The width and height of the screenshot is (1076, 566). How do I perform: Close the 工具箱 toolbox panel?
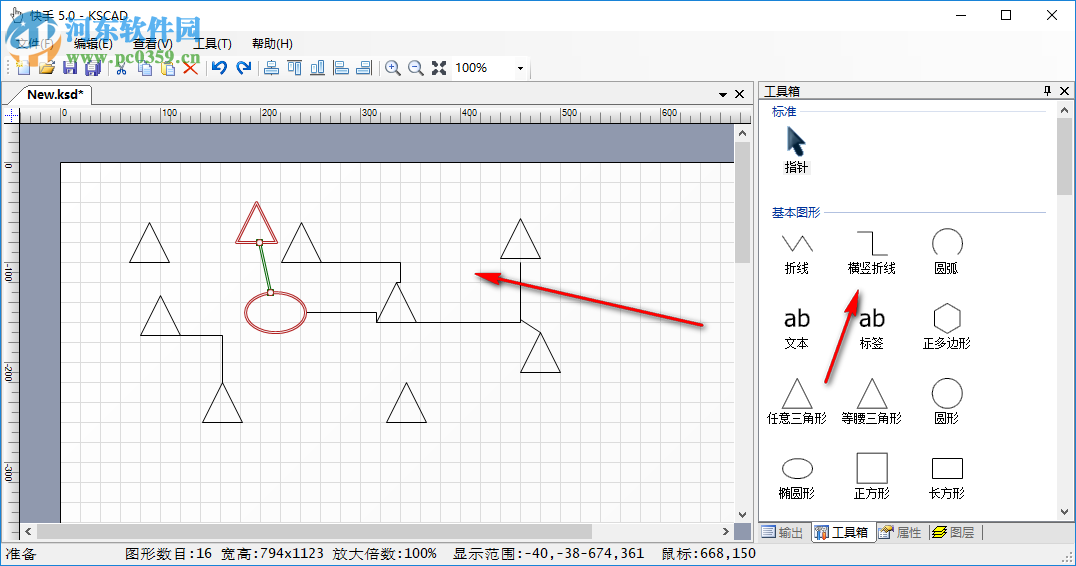[x=1064, y=91]
